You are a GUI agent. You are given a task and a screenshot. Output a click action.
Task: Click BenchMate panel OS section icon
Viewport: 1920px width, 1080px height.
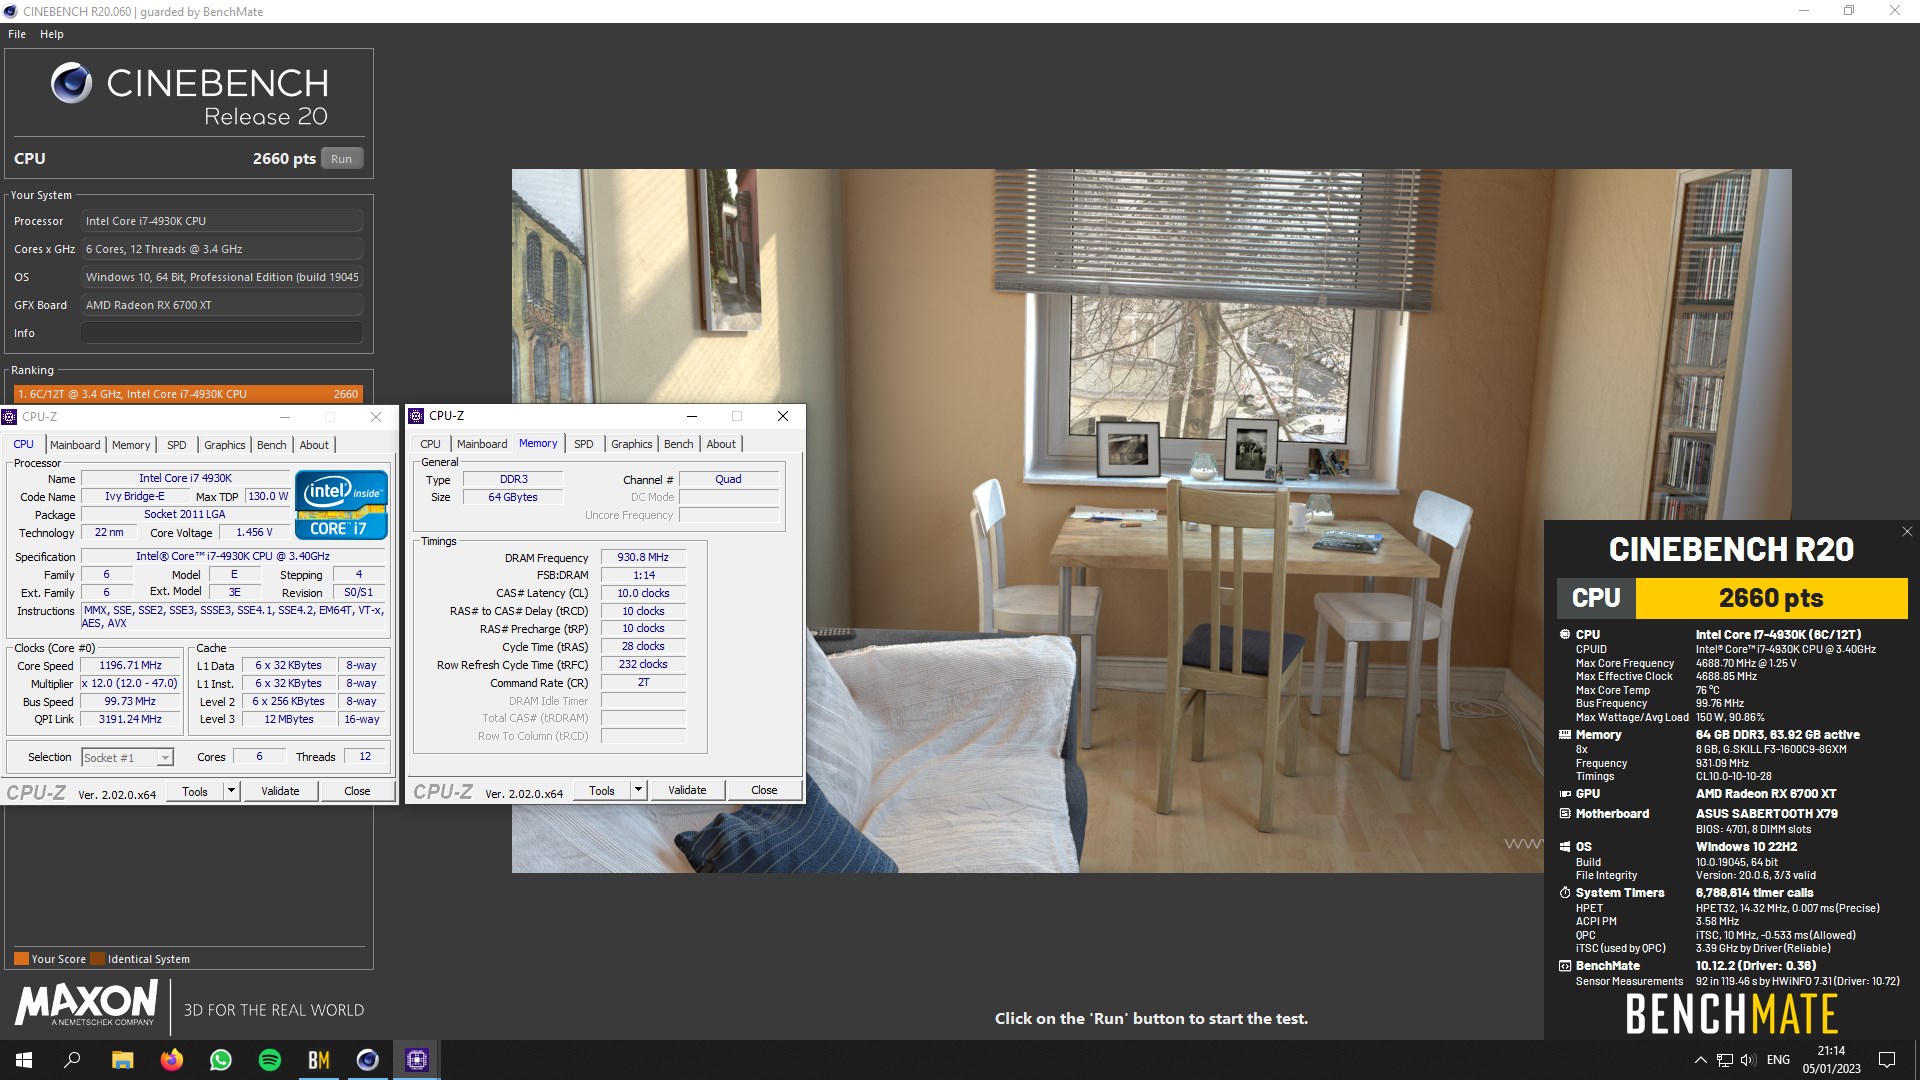pos(1565,847)
